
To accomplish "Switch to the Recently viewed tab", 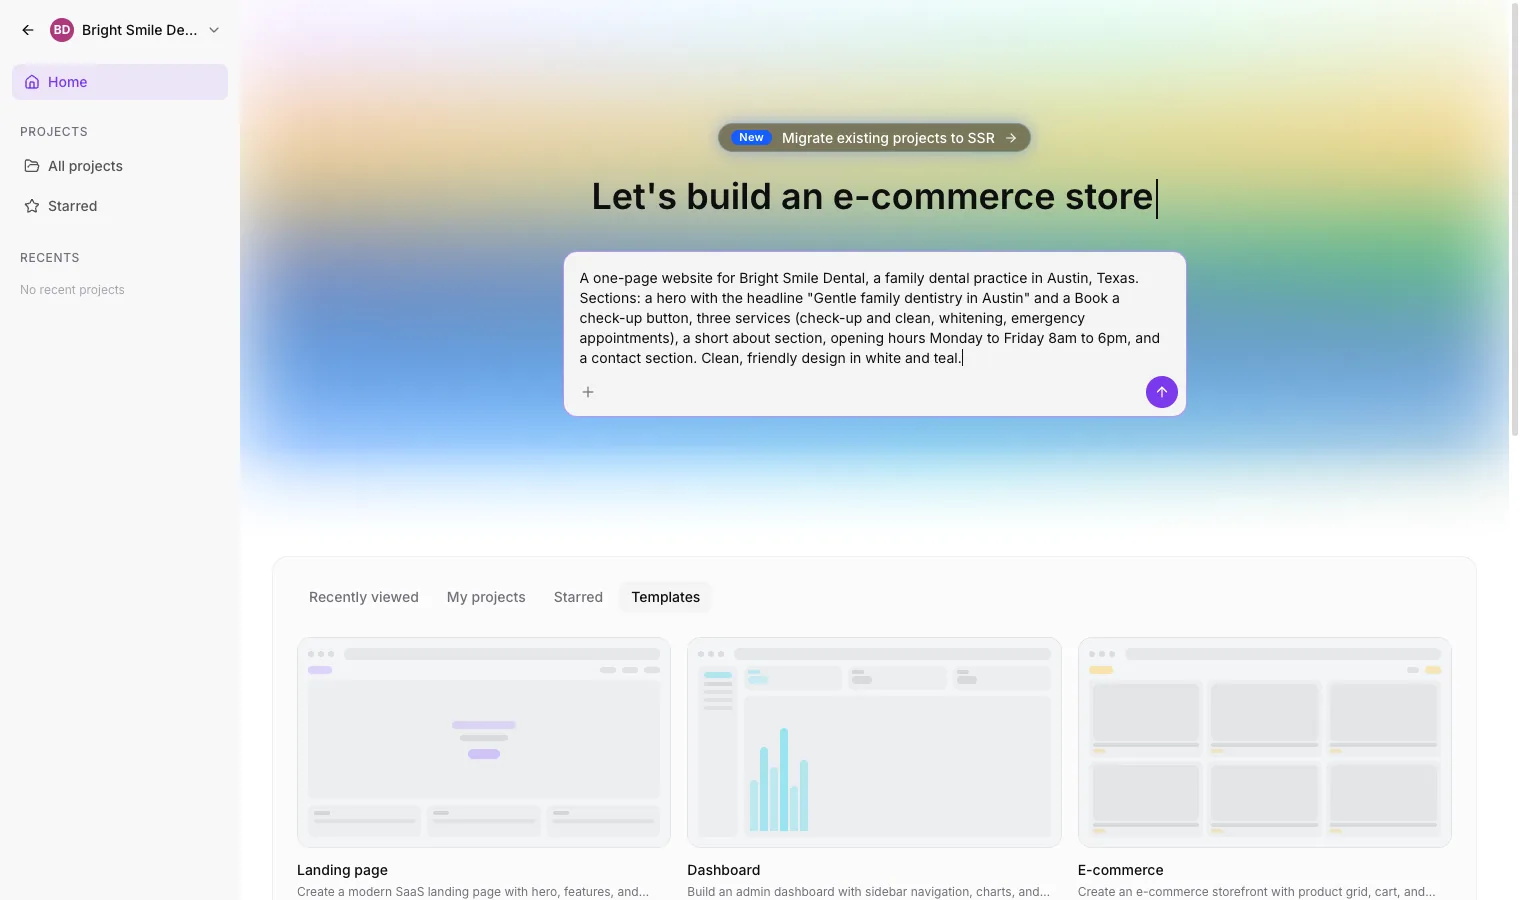I will coord(364,597).
